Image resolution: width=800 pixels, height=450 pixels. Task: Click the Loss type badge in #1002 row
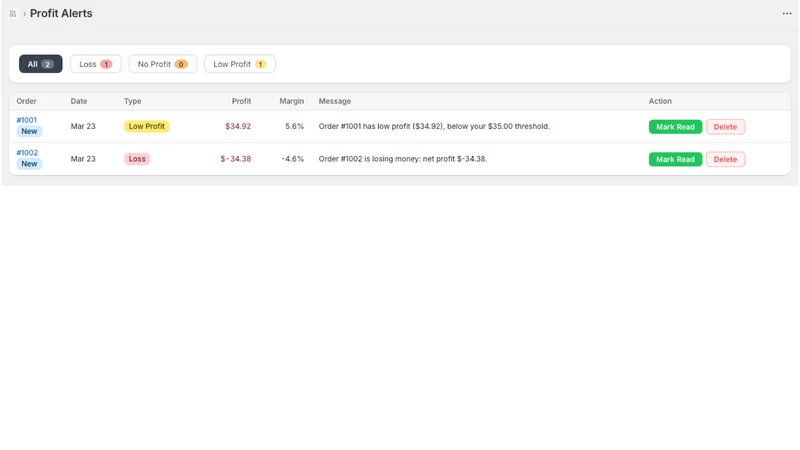pyautogui.click(x=137, y=159)
